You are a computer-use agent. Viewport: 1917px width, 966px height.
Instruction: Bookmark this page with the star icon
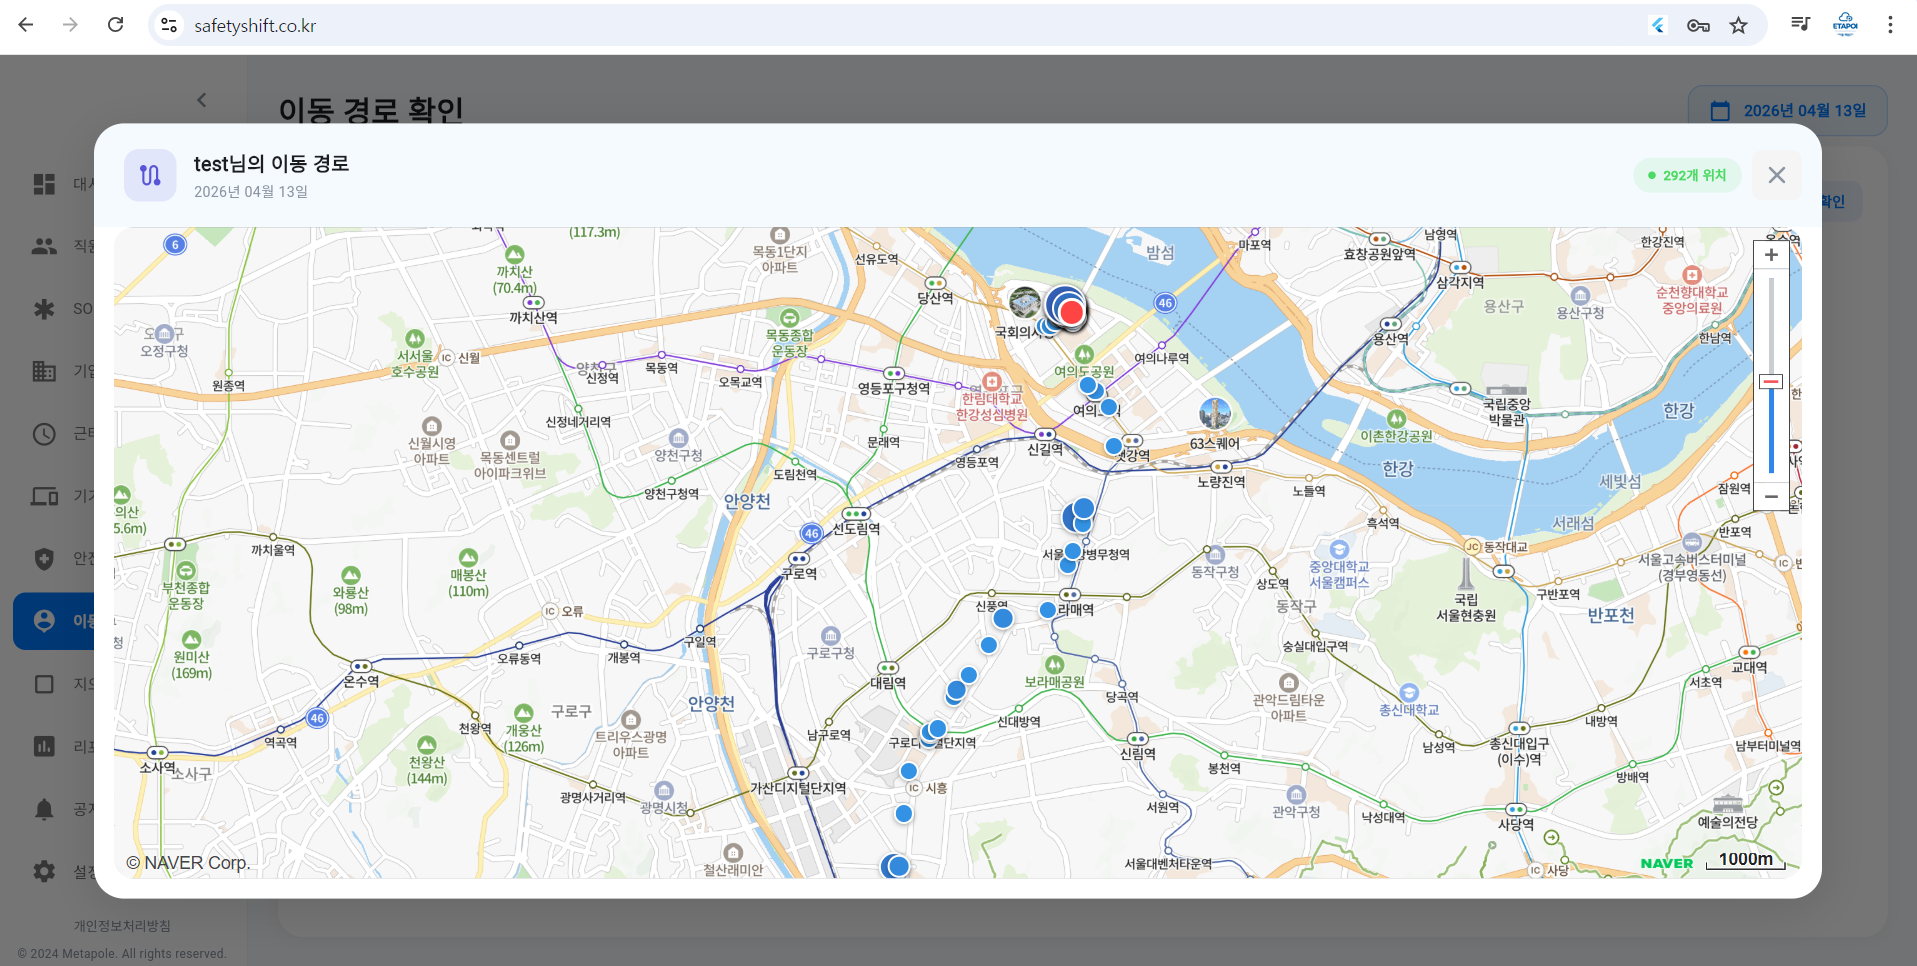(x=1739, y=26)
